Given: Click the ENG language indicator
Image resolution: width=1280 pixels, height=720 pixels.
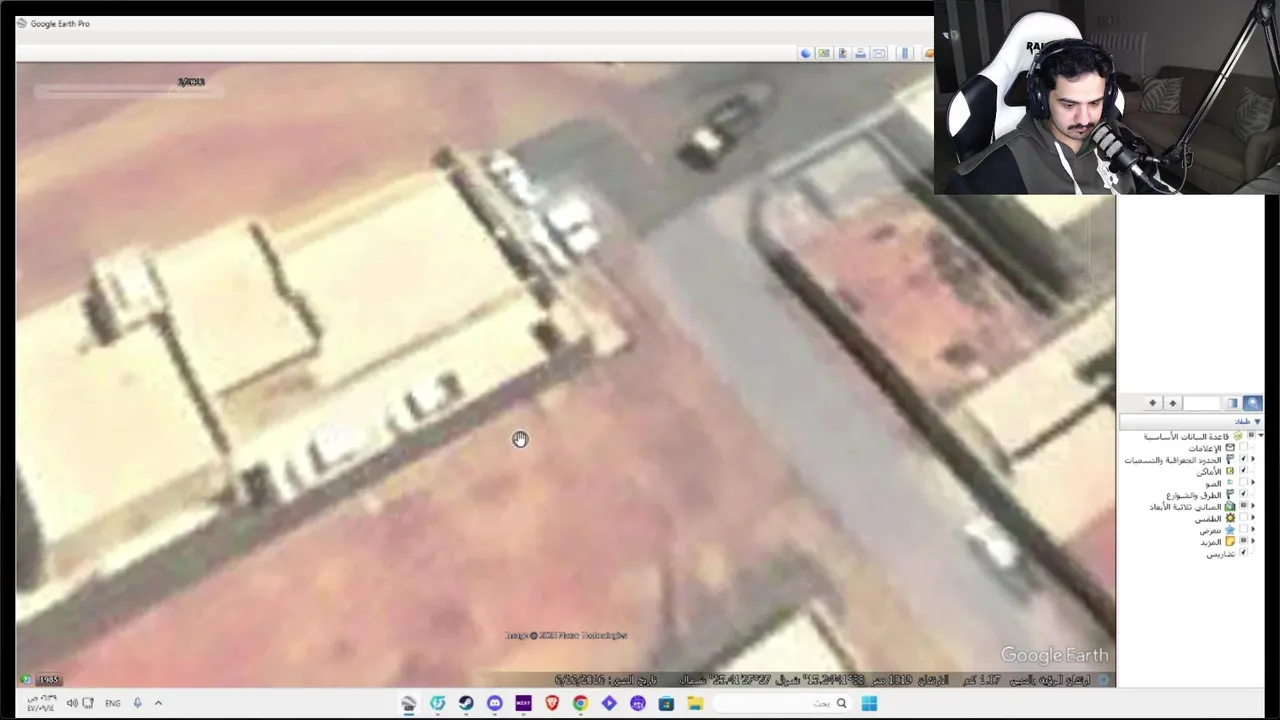Looking at the screenshot, I should point(112,703).
